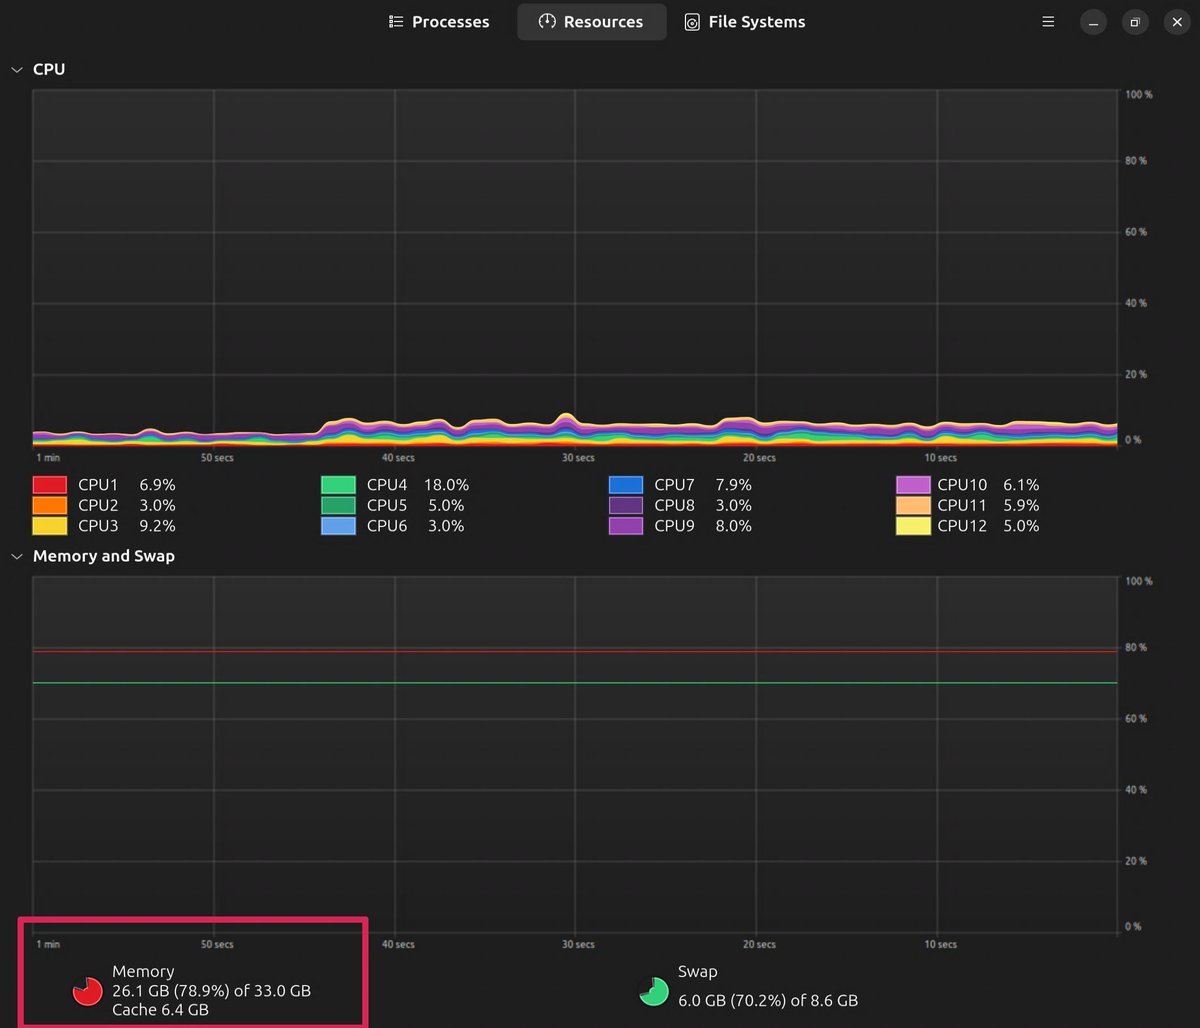Pick the CPU6 light blue swatch
Viewport: 1200px width, 1028px height.
click(x=338, y=526)
